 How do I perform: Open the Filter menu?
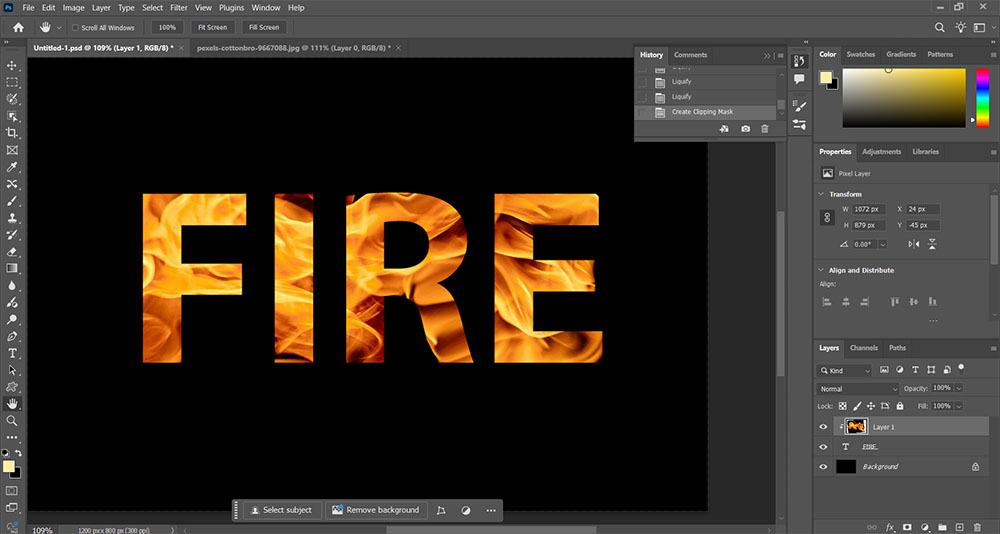pos(179,8)
